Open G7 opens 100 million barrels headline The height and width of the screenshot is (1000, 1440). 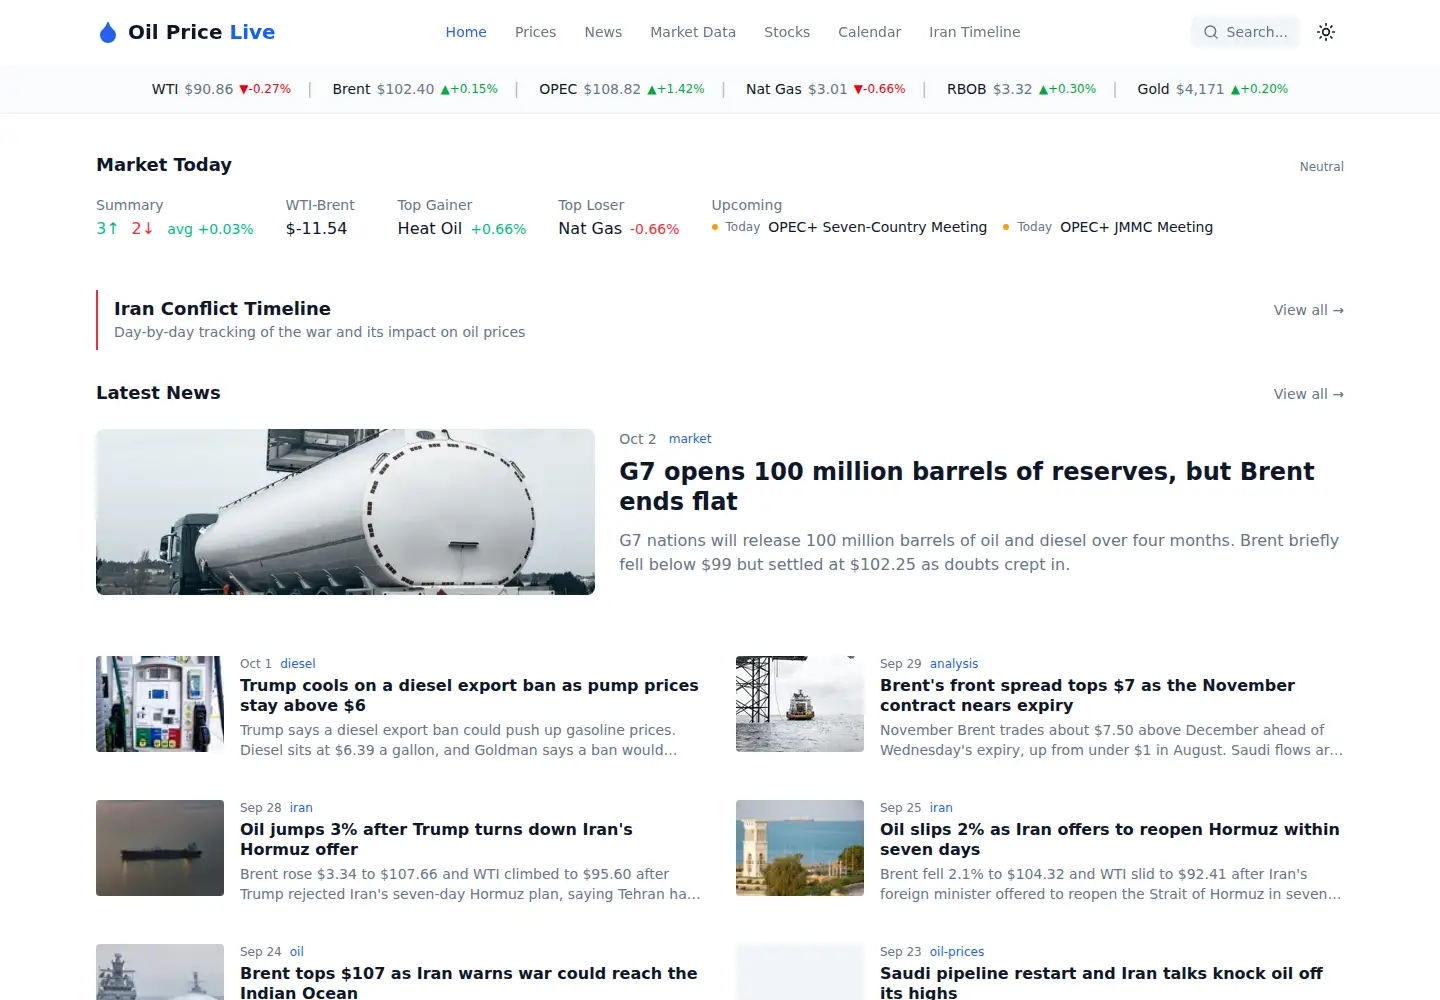[x=966, y=486]
